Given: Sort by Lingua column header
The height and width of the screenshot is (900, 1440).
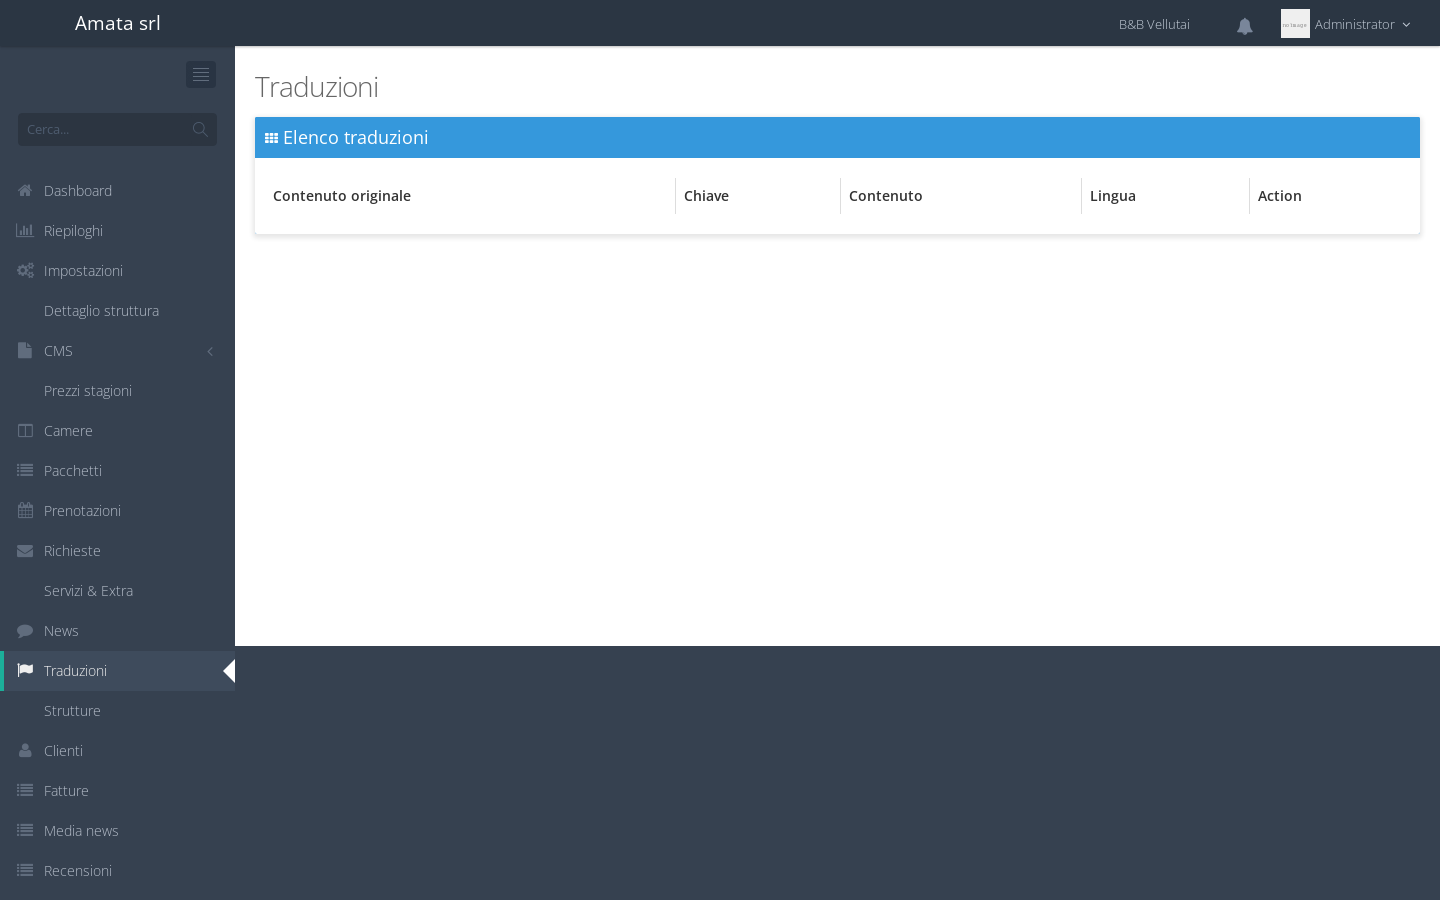Looking at the screenshot, I should click(x=1165, y=196).
